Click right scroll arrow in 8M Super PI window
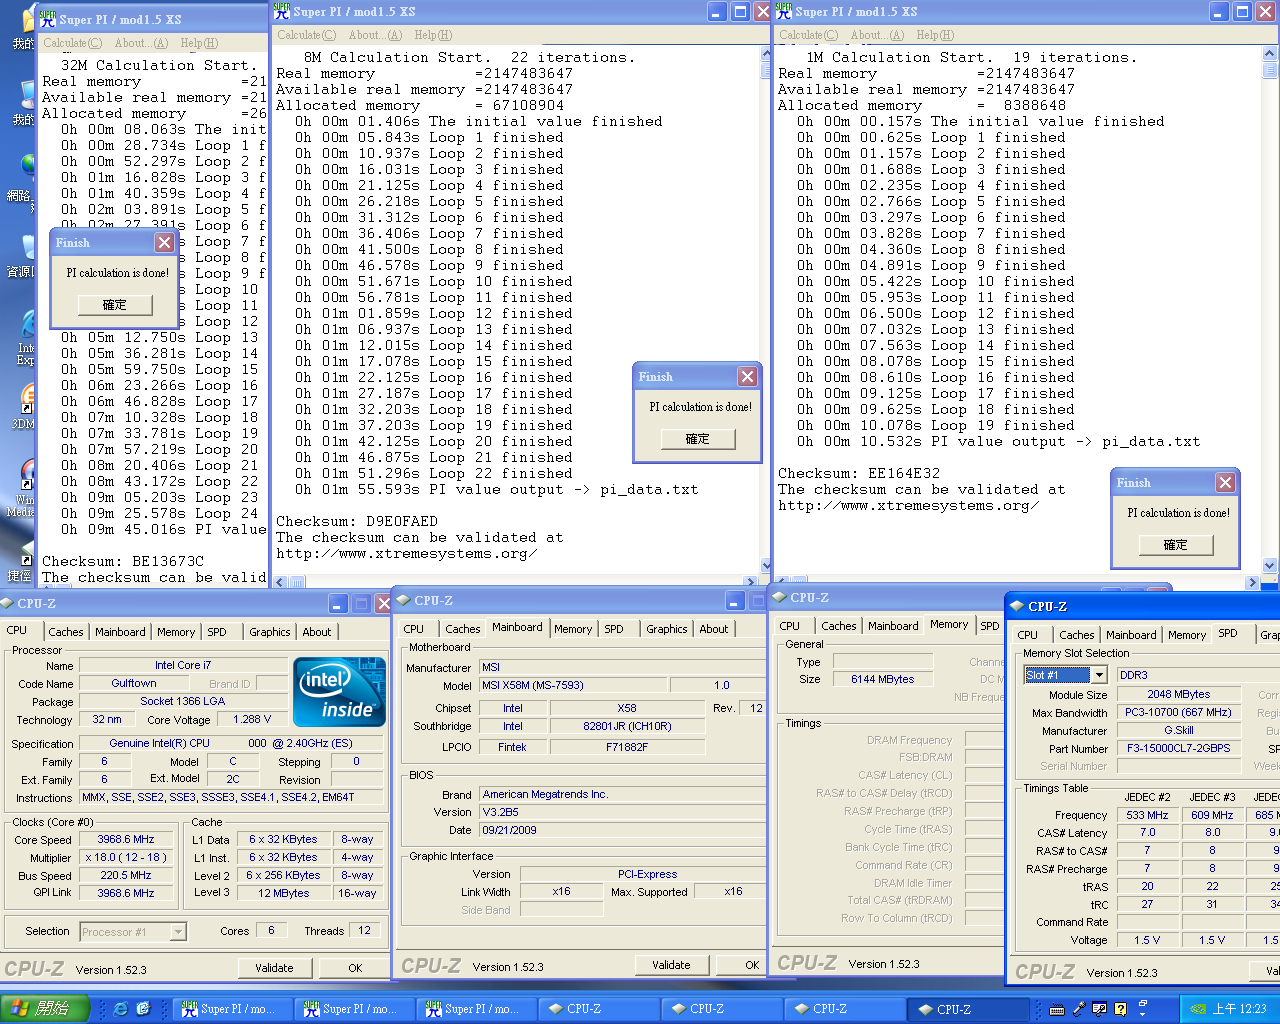1280x1024 pixels. [750, 581]
